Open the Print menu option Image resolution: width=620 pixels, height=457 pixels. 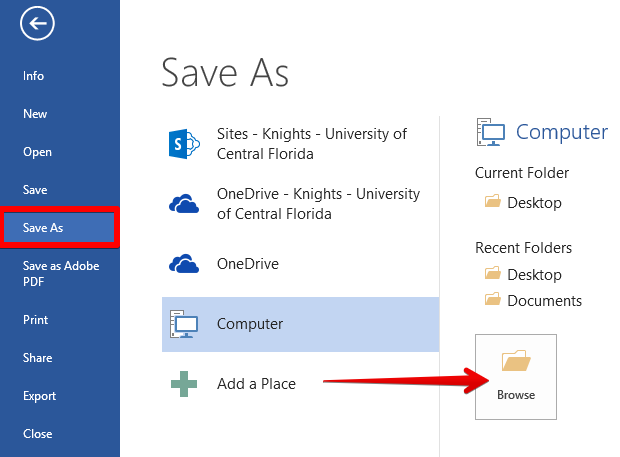[35, 320]
